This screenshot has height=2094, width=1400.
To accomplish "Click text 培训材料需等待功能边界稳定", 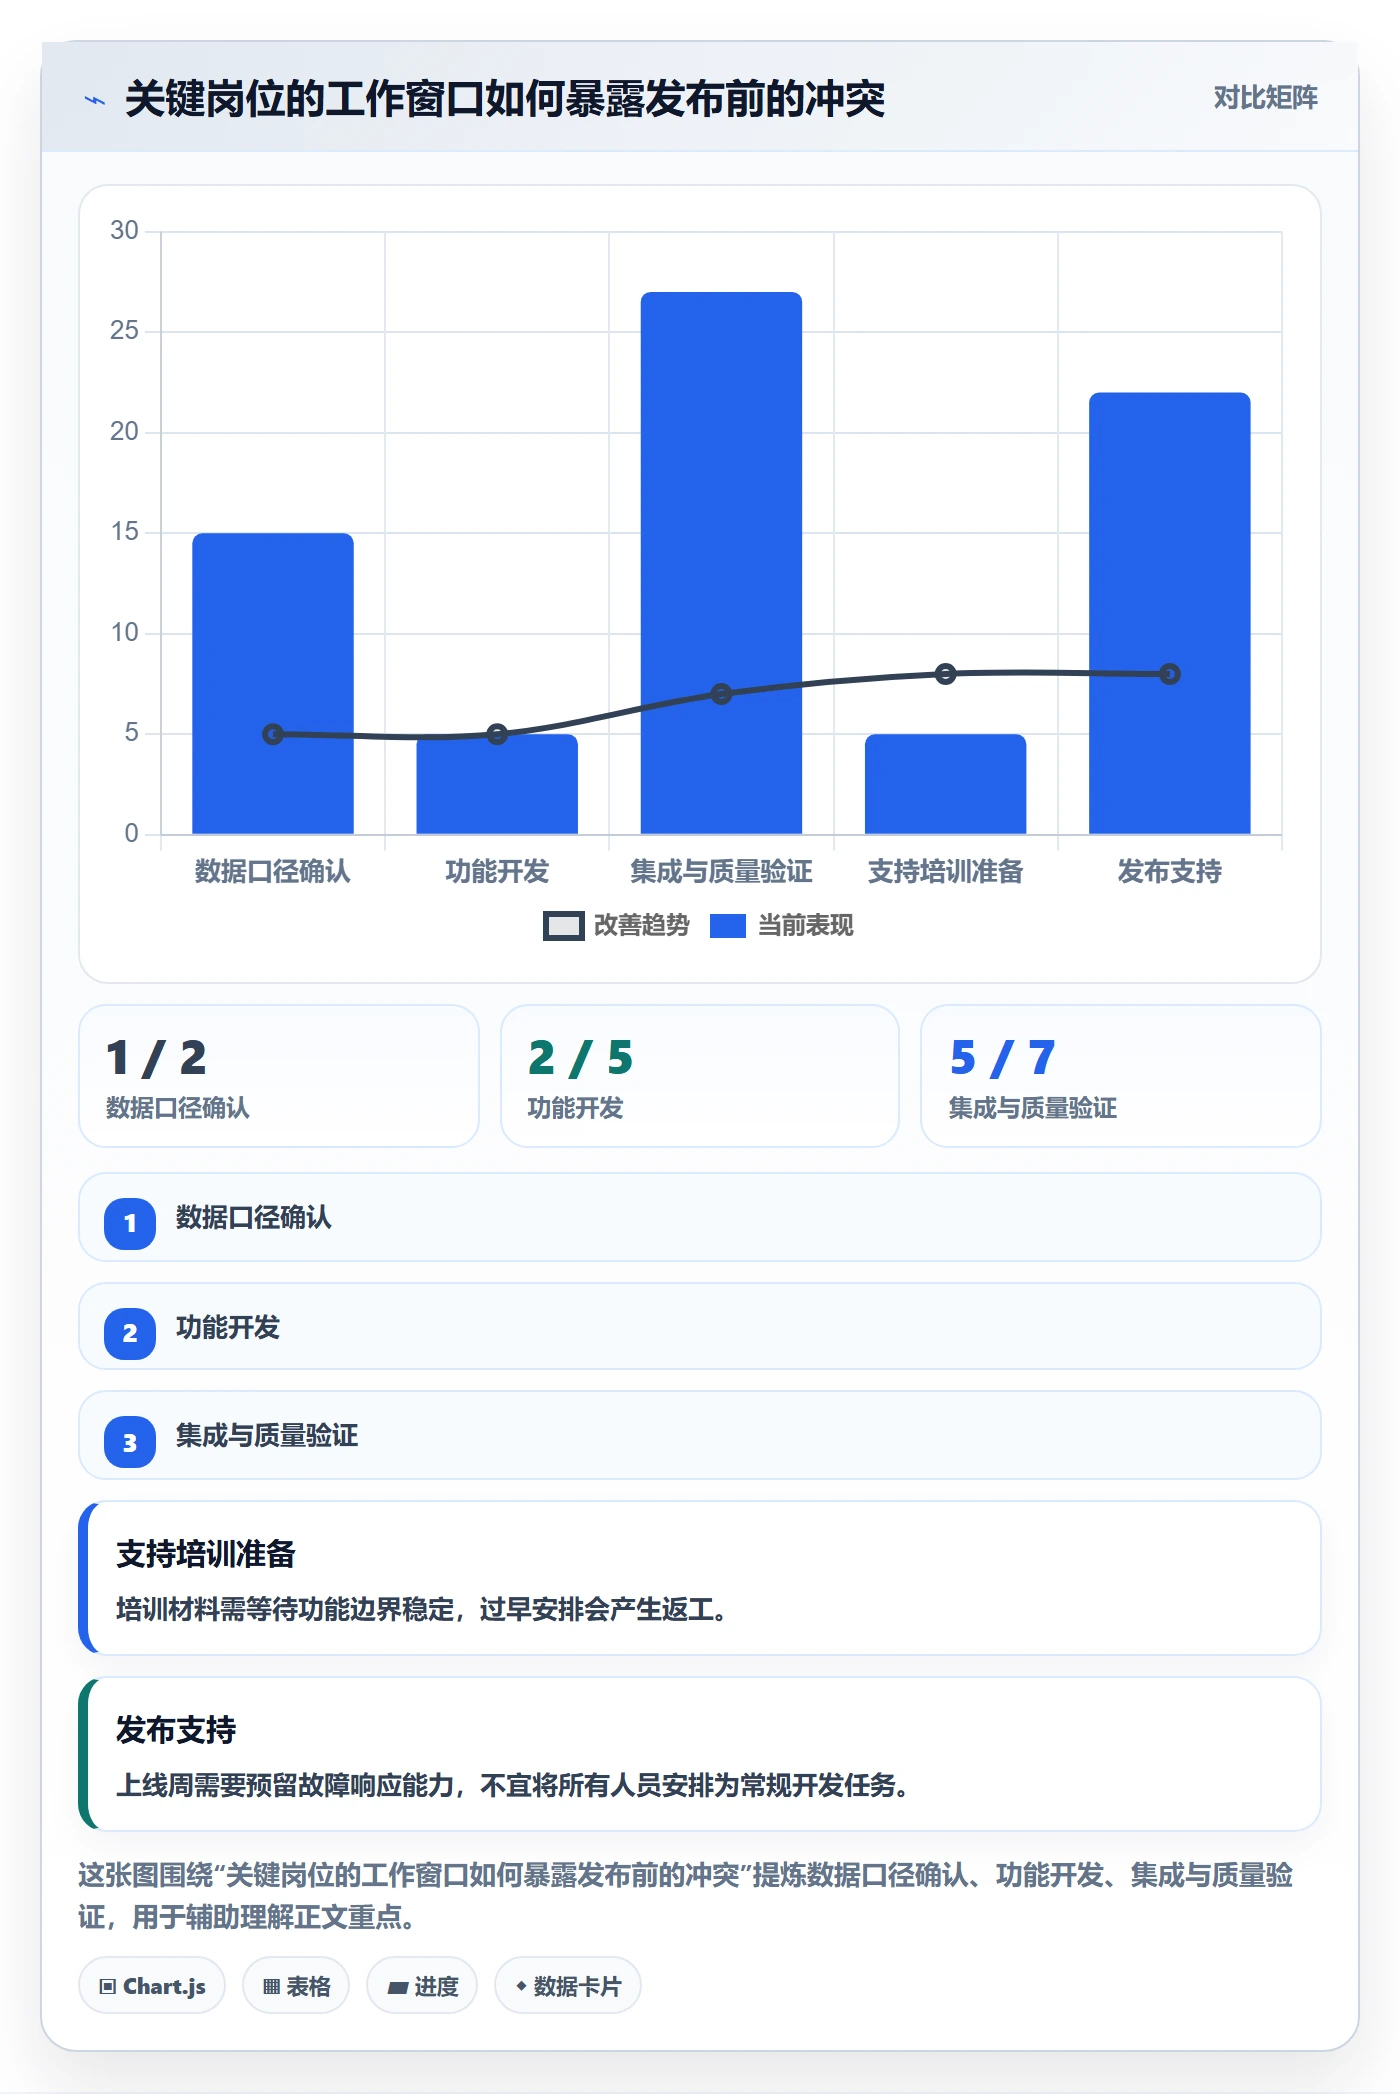I will pyautogui.click(x=286, y=1609).
